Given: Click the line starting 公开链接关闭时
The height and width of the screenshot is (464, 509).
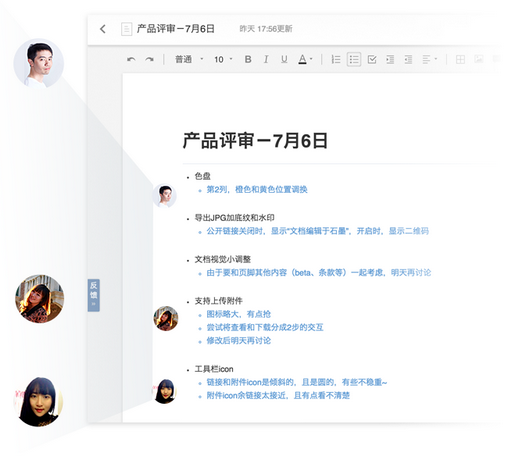Looking at the screenshot, I should [x=318, y=231].
